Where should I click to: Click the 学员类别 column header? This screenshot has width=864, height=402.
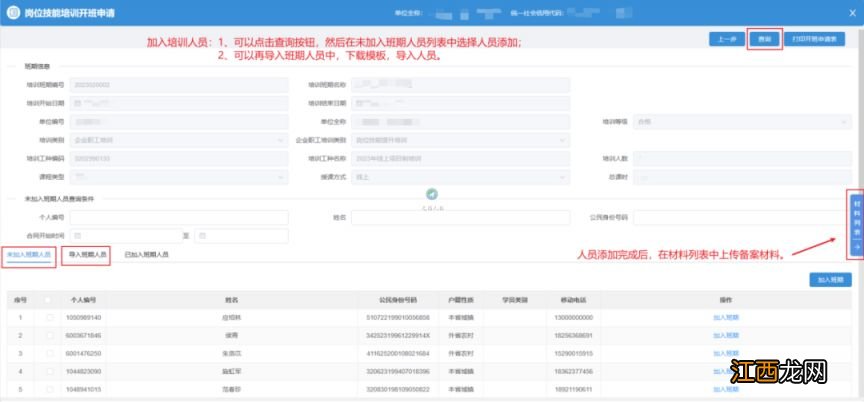(515, 300)
